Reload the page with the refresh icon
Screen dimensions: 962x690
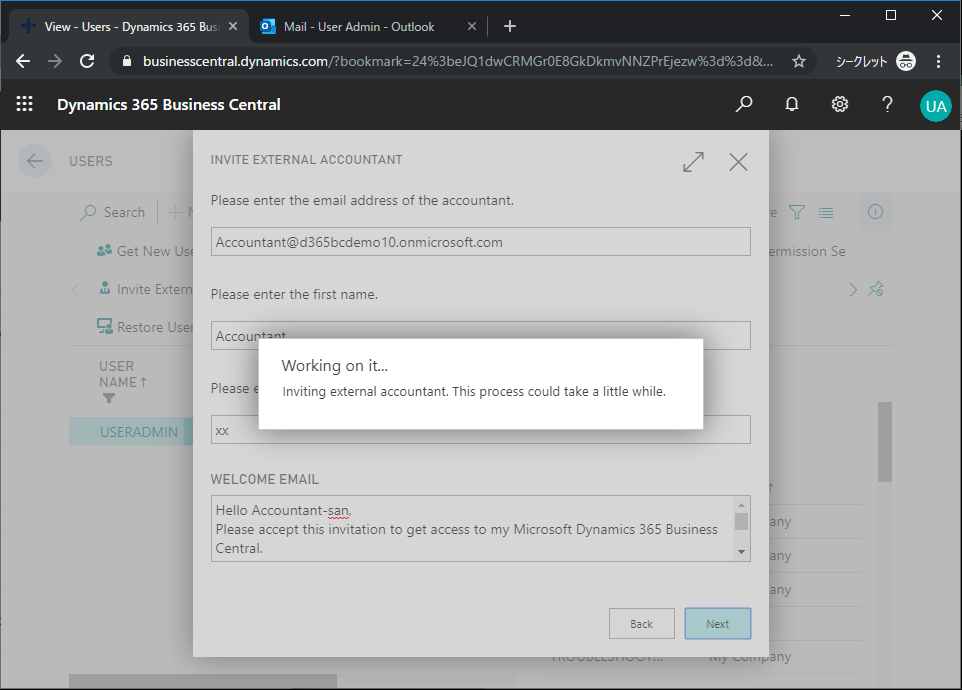(x=87, y=61)
